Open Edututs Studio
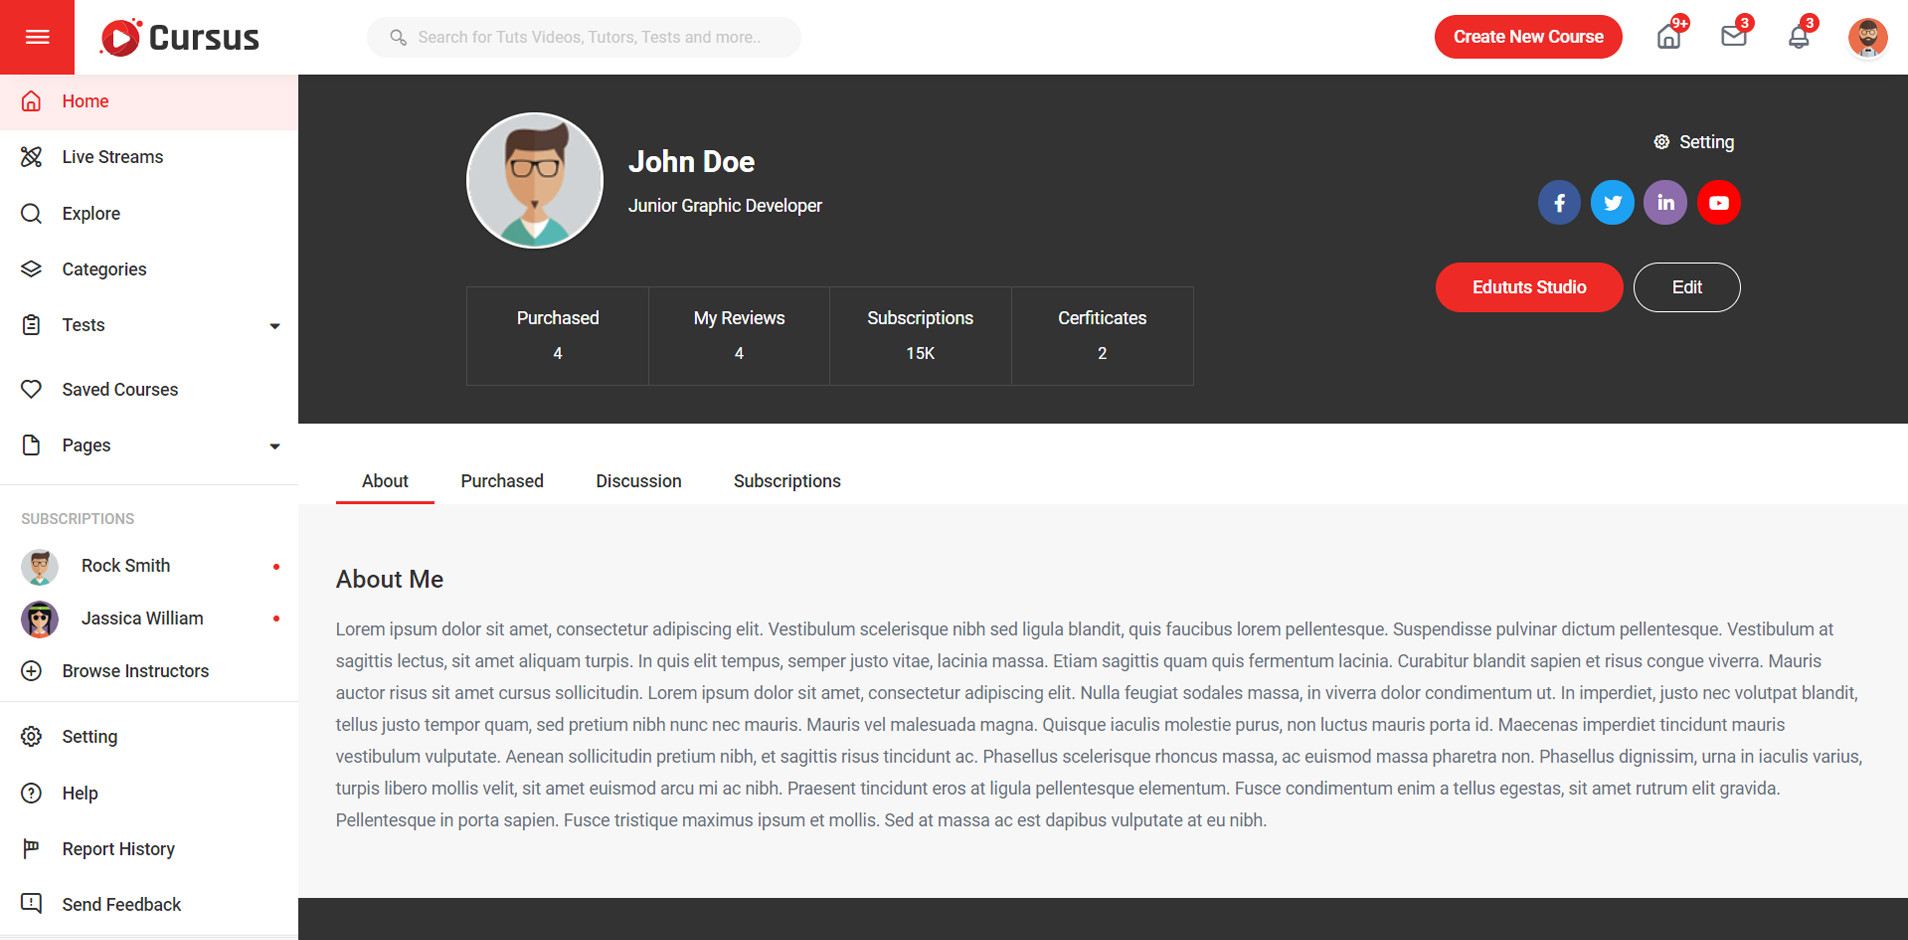The height and width of the screenshot is (940, 1908). click(1528, 287)
